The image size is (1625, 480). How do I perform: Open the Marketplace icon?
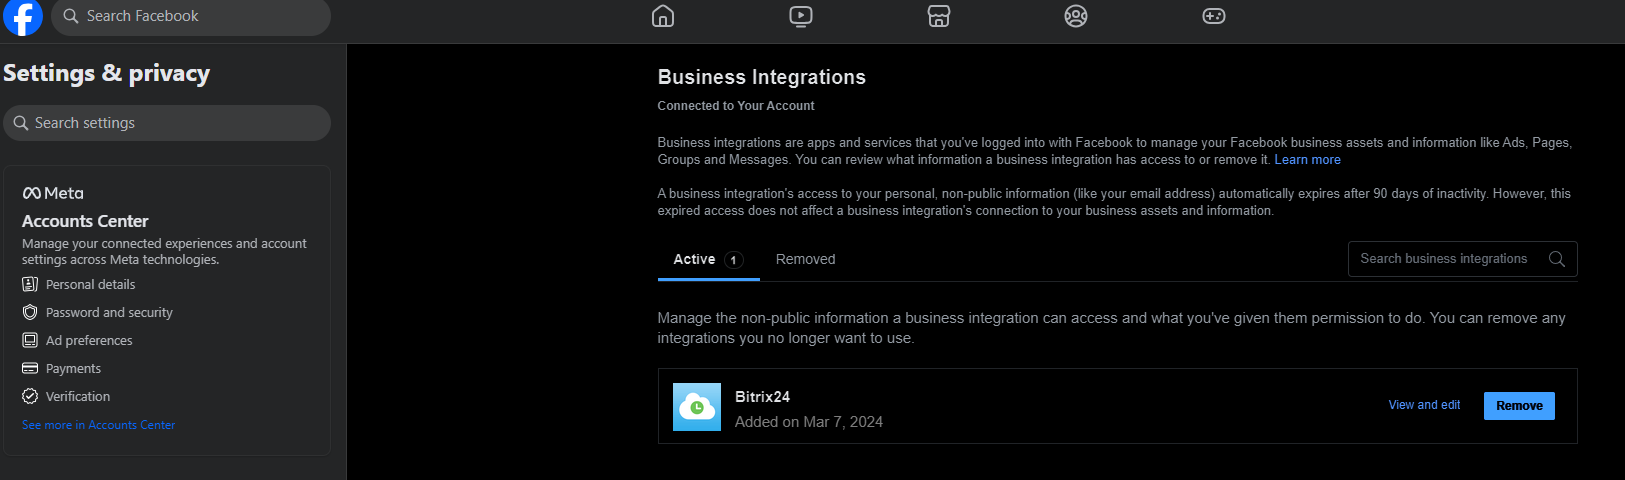coord(939,16)
